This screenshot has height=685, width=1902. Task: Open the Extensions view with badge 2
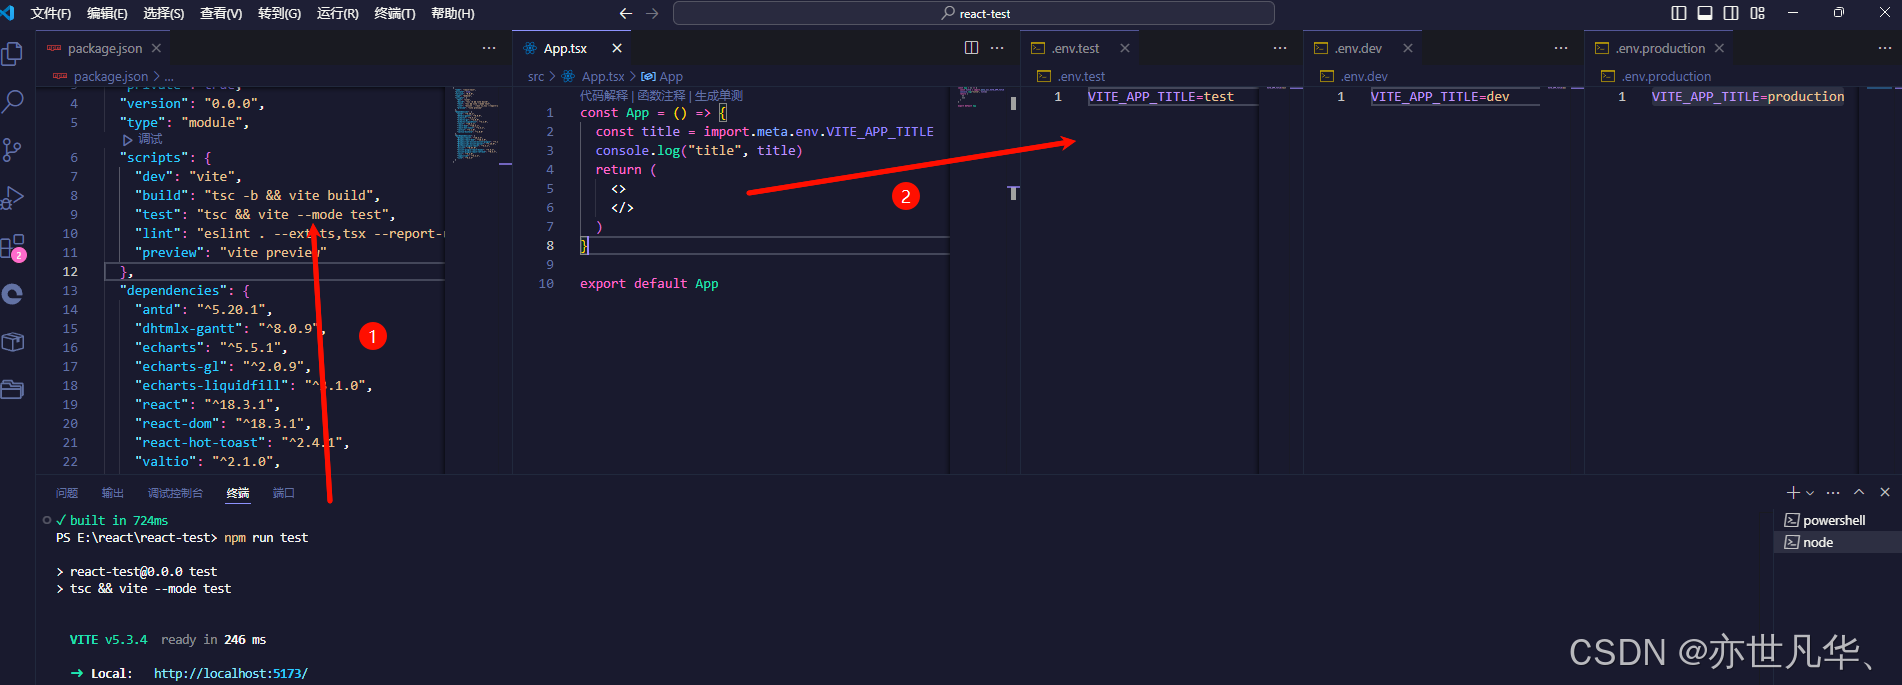pos(13,247)
